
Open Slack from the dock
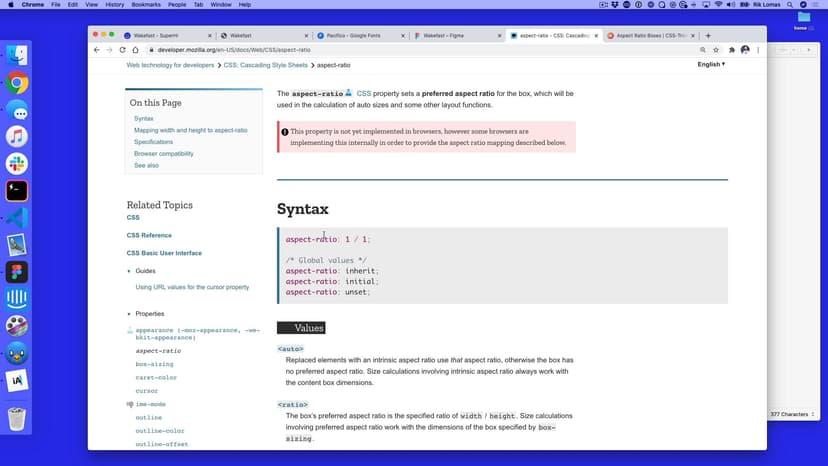17,163
